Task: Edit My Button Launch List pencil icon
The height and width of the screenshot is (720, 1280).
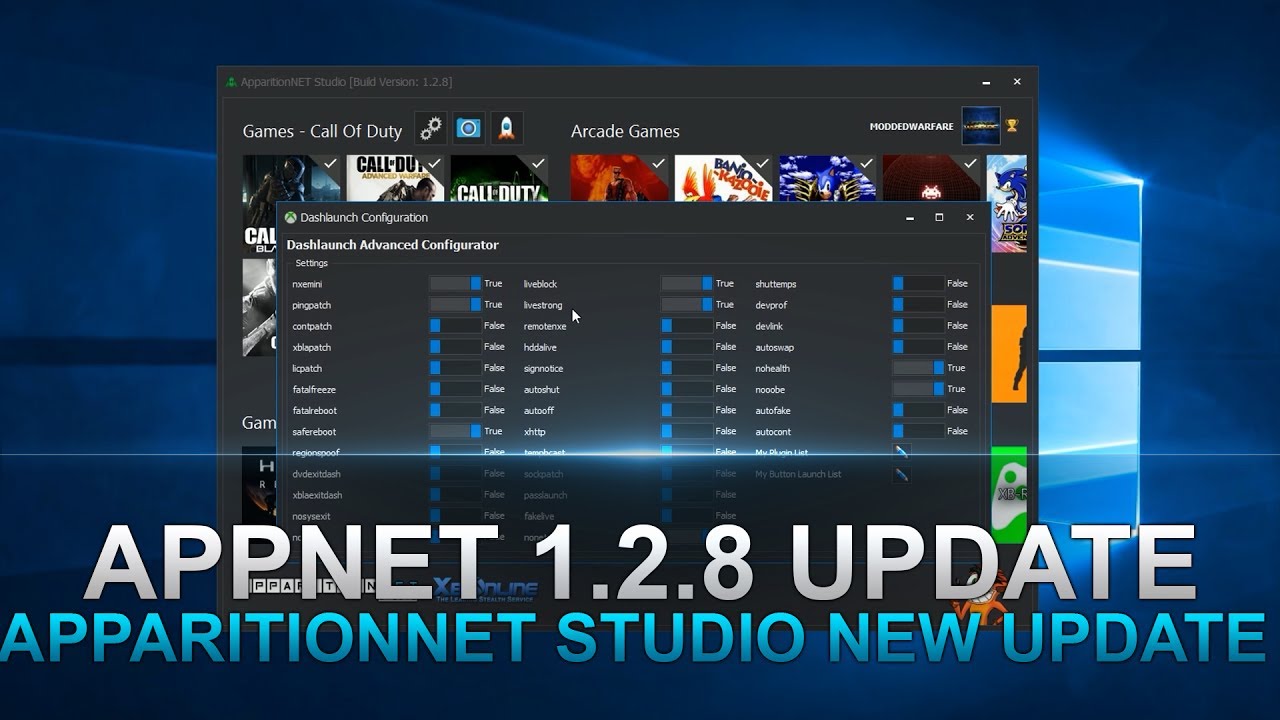Action: pos(901,475)
